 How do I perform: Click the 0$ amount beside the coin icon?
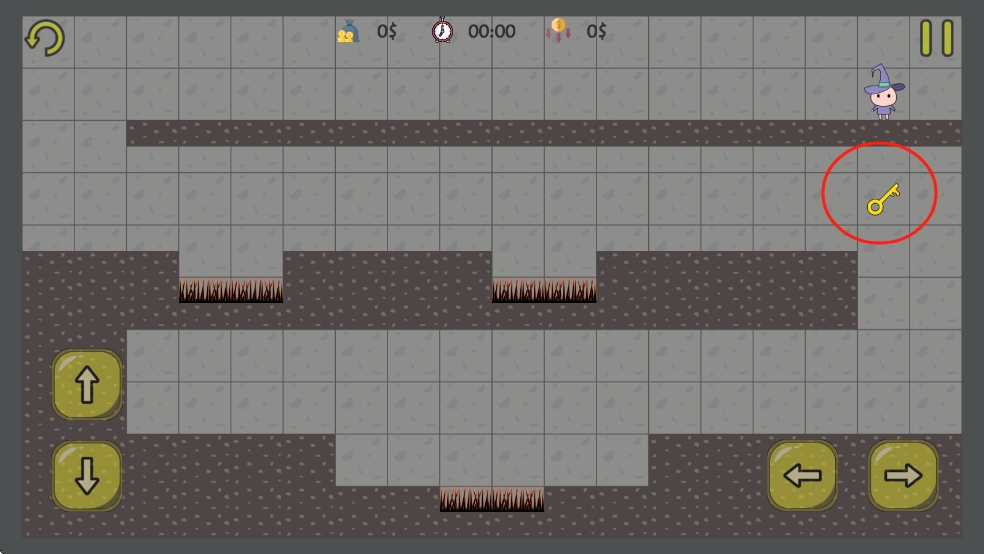click(x=597, y=31)
